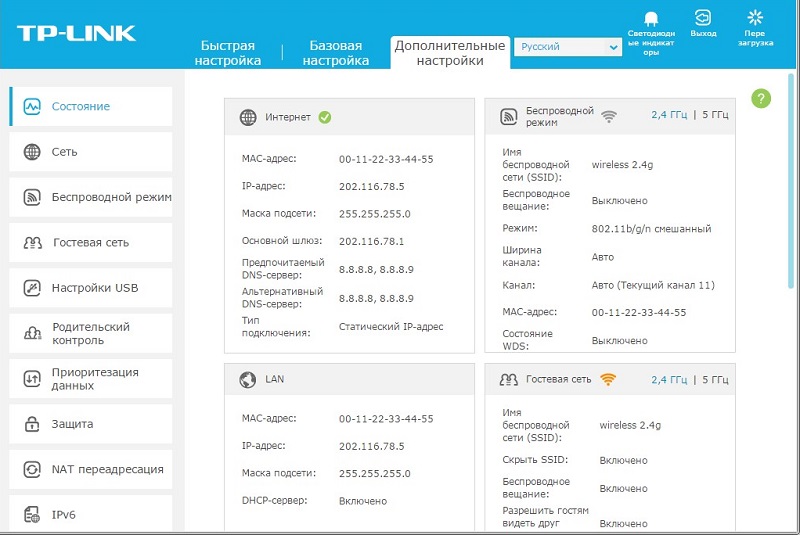Viewport: 800px width, 535px height.
Task: Click the Состояние status sidebar icon
Action: click(x=32, y=106)
